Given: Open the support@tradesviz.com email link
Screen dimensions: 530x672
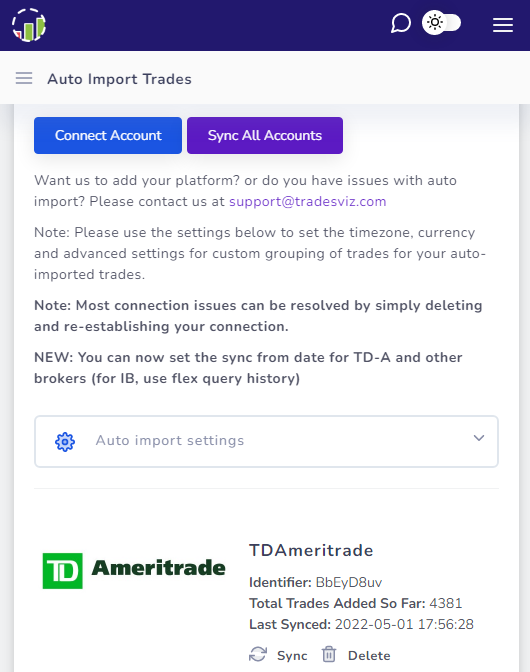Looking at the screenshot, I should [x=308, y=201].
